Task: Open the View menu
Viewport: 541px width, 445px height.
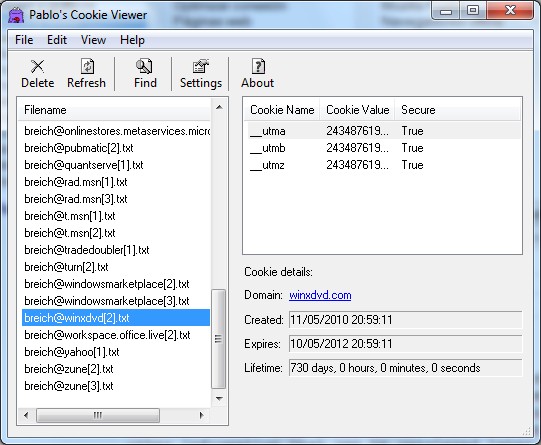Action: [93, 40]
